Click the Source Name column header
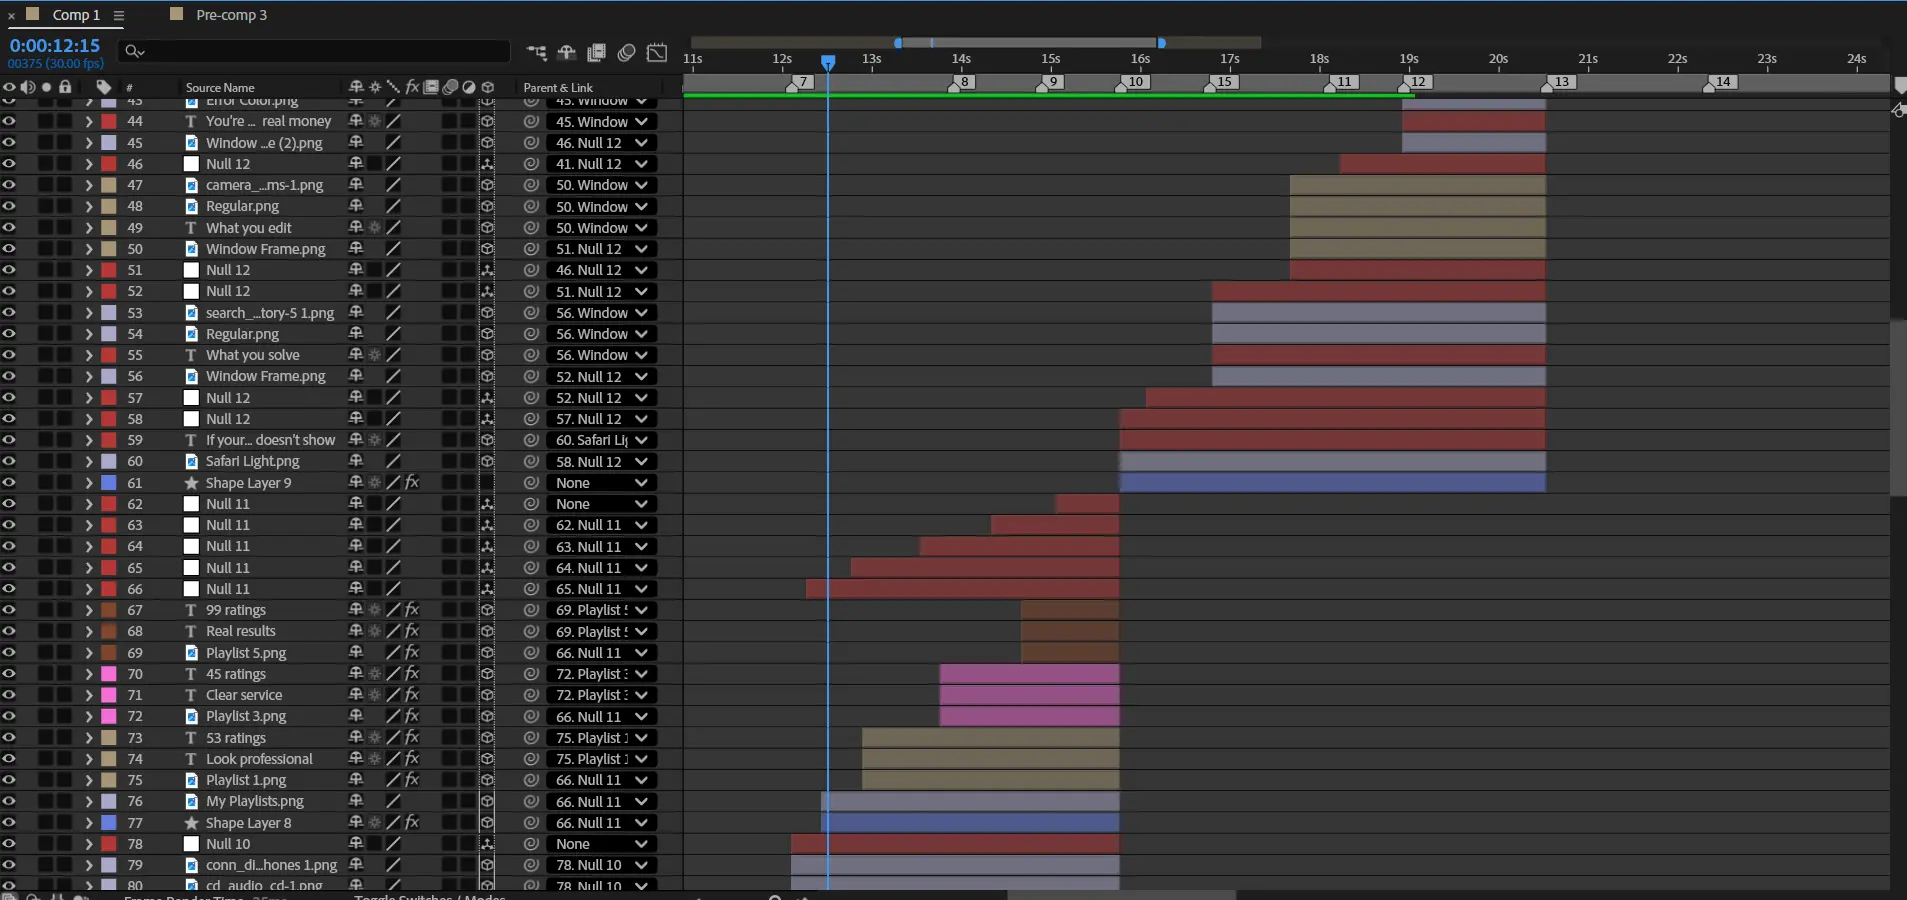 pos(220,88)
